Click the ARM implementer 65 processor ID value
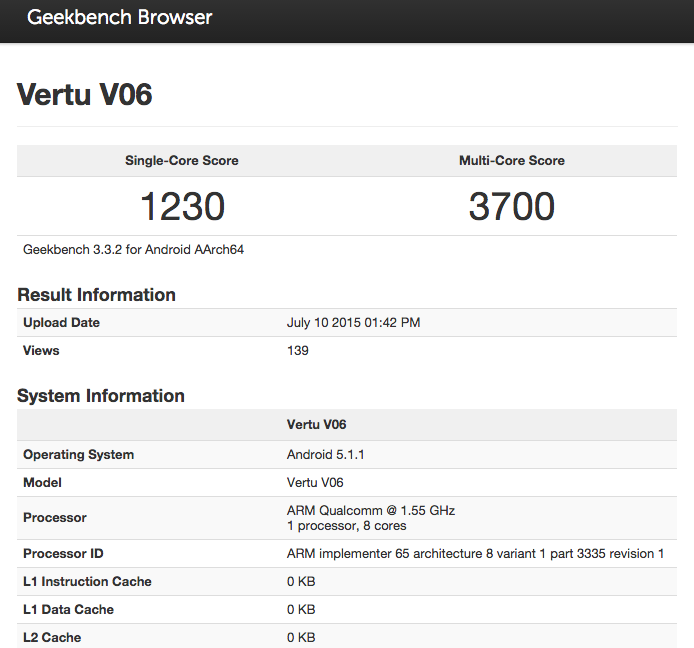The image size is (694, 648). coord(475,554)
